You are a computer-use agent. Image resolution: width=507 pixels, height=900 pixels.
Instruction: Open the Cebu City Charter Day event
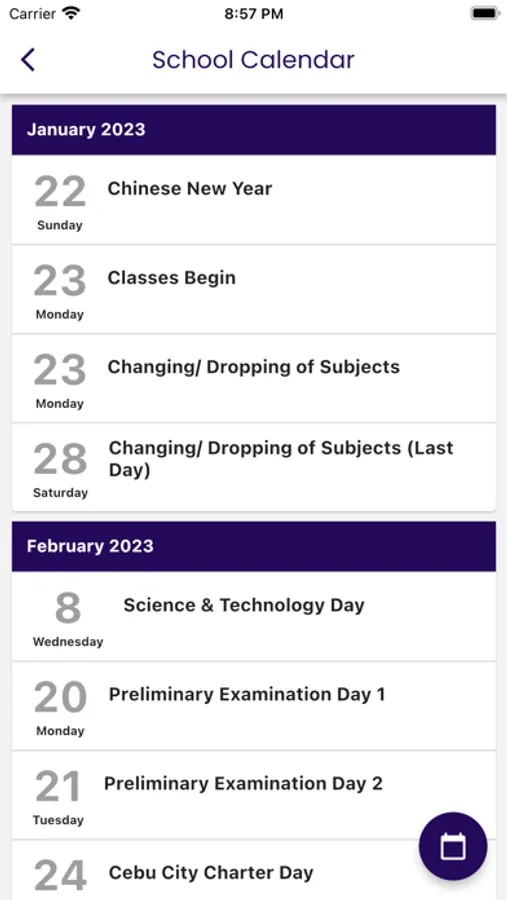[x=254, y=870]
